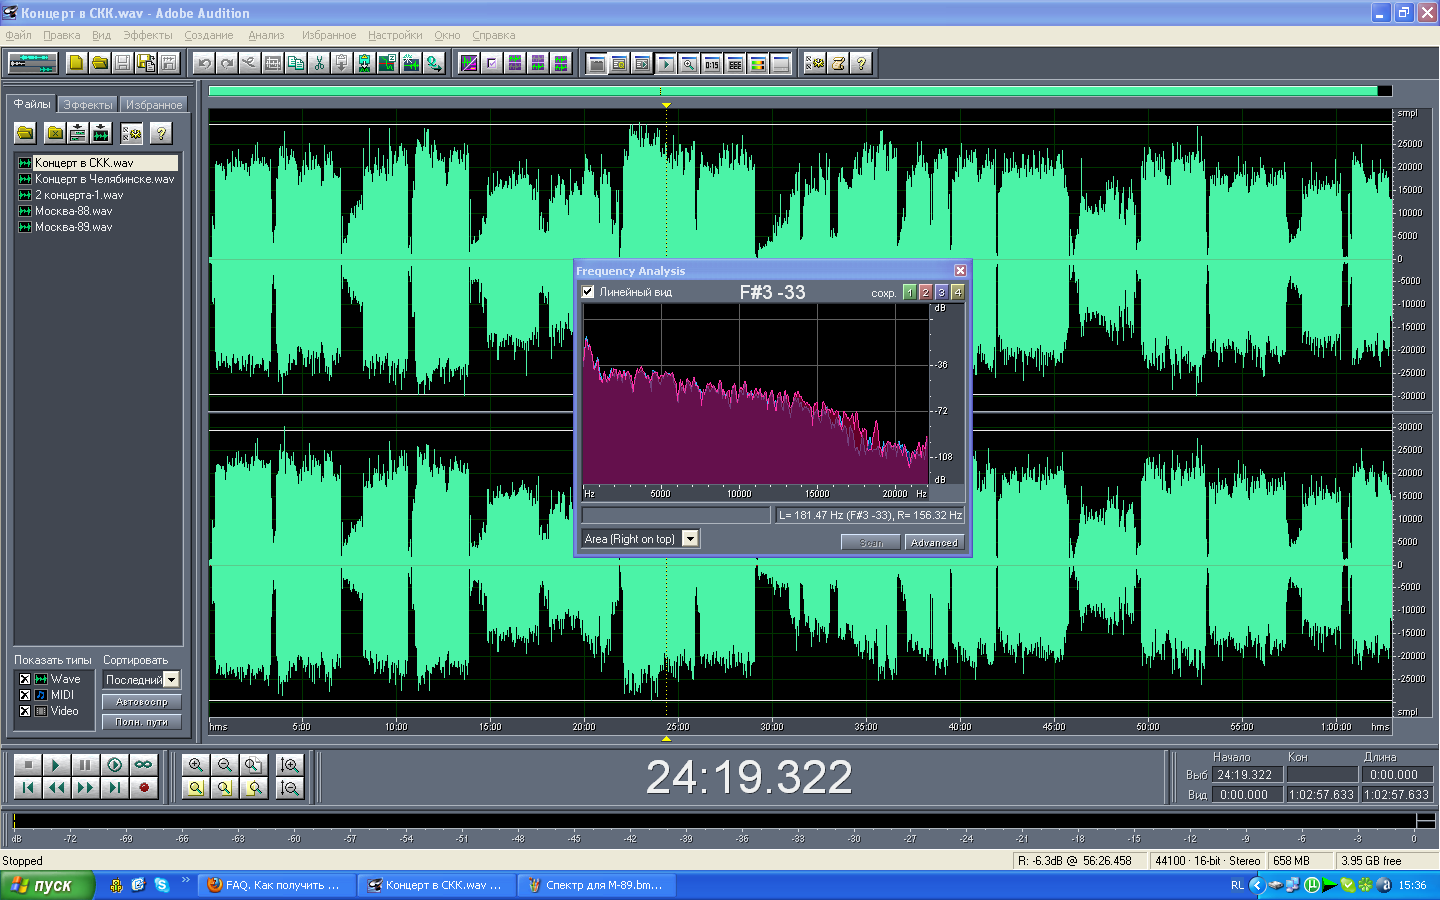Switch to the Избранное panel tab
The width and height of the screenshot is (1440, 900).
click(154, 105)
